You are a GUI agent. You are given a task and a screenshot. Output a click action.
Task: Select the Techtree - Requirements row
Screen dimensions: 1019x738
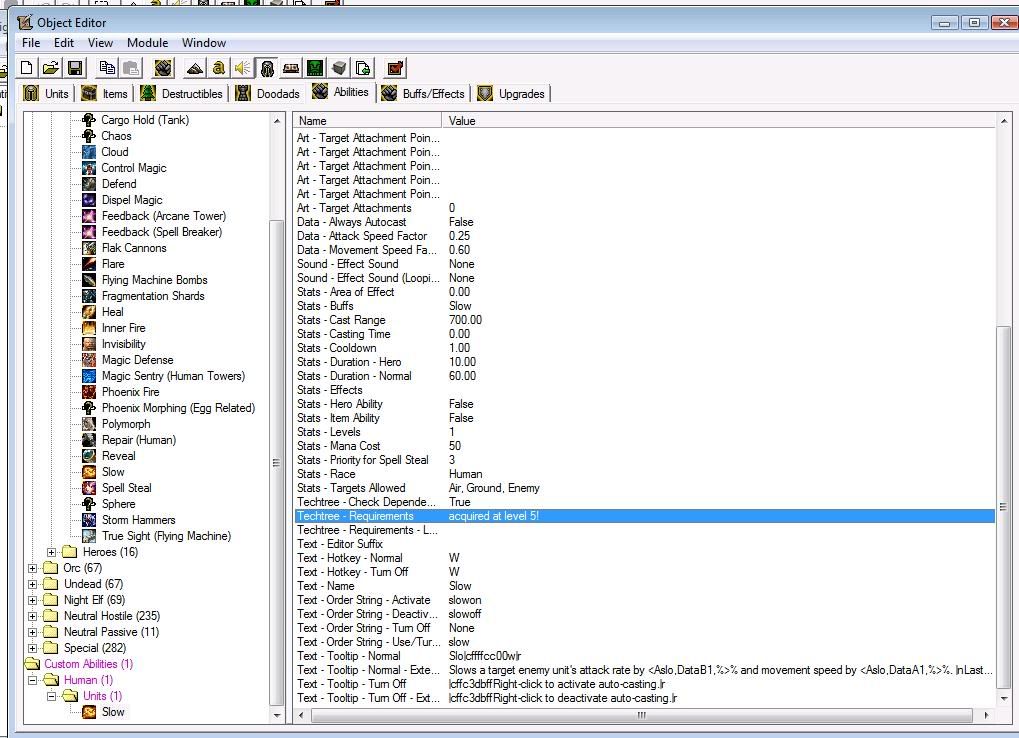(645, 516)
